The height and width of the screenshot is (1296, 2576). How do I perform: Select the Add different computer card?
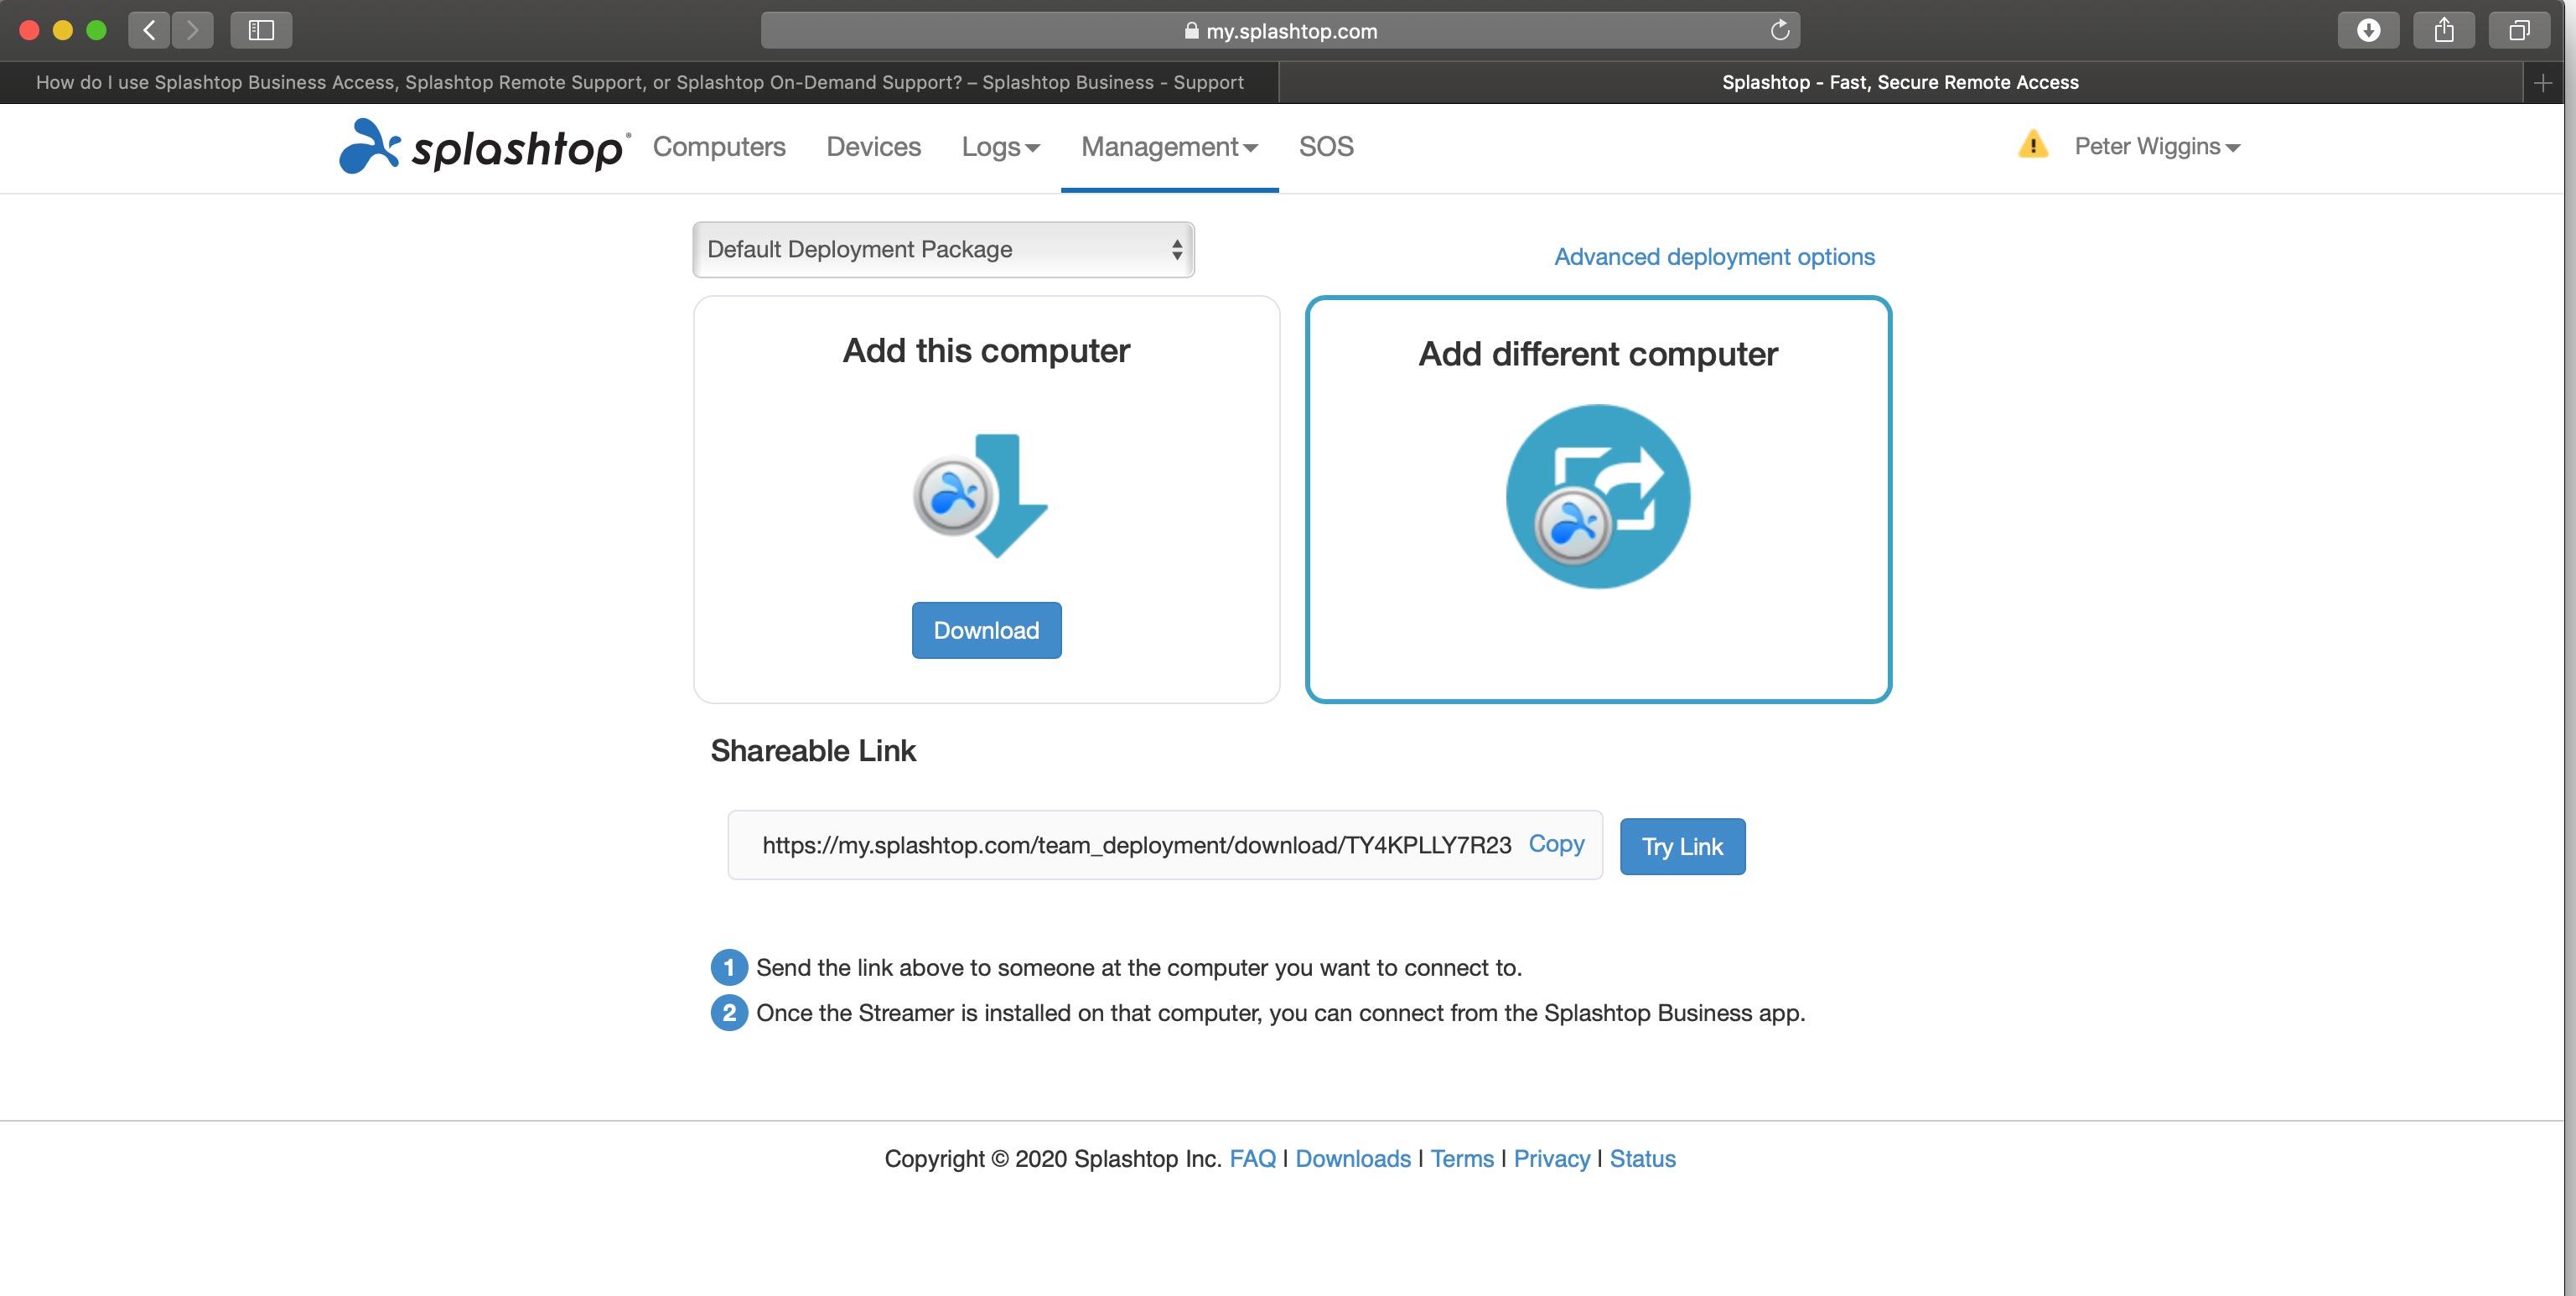[1598, 499]
